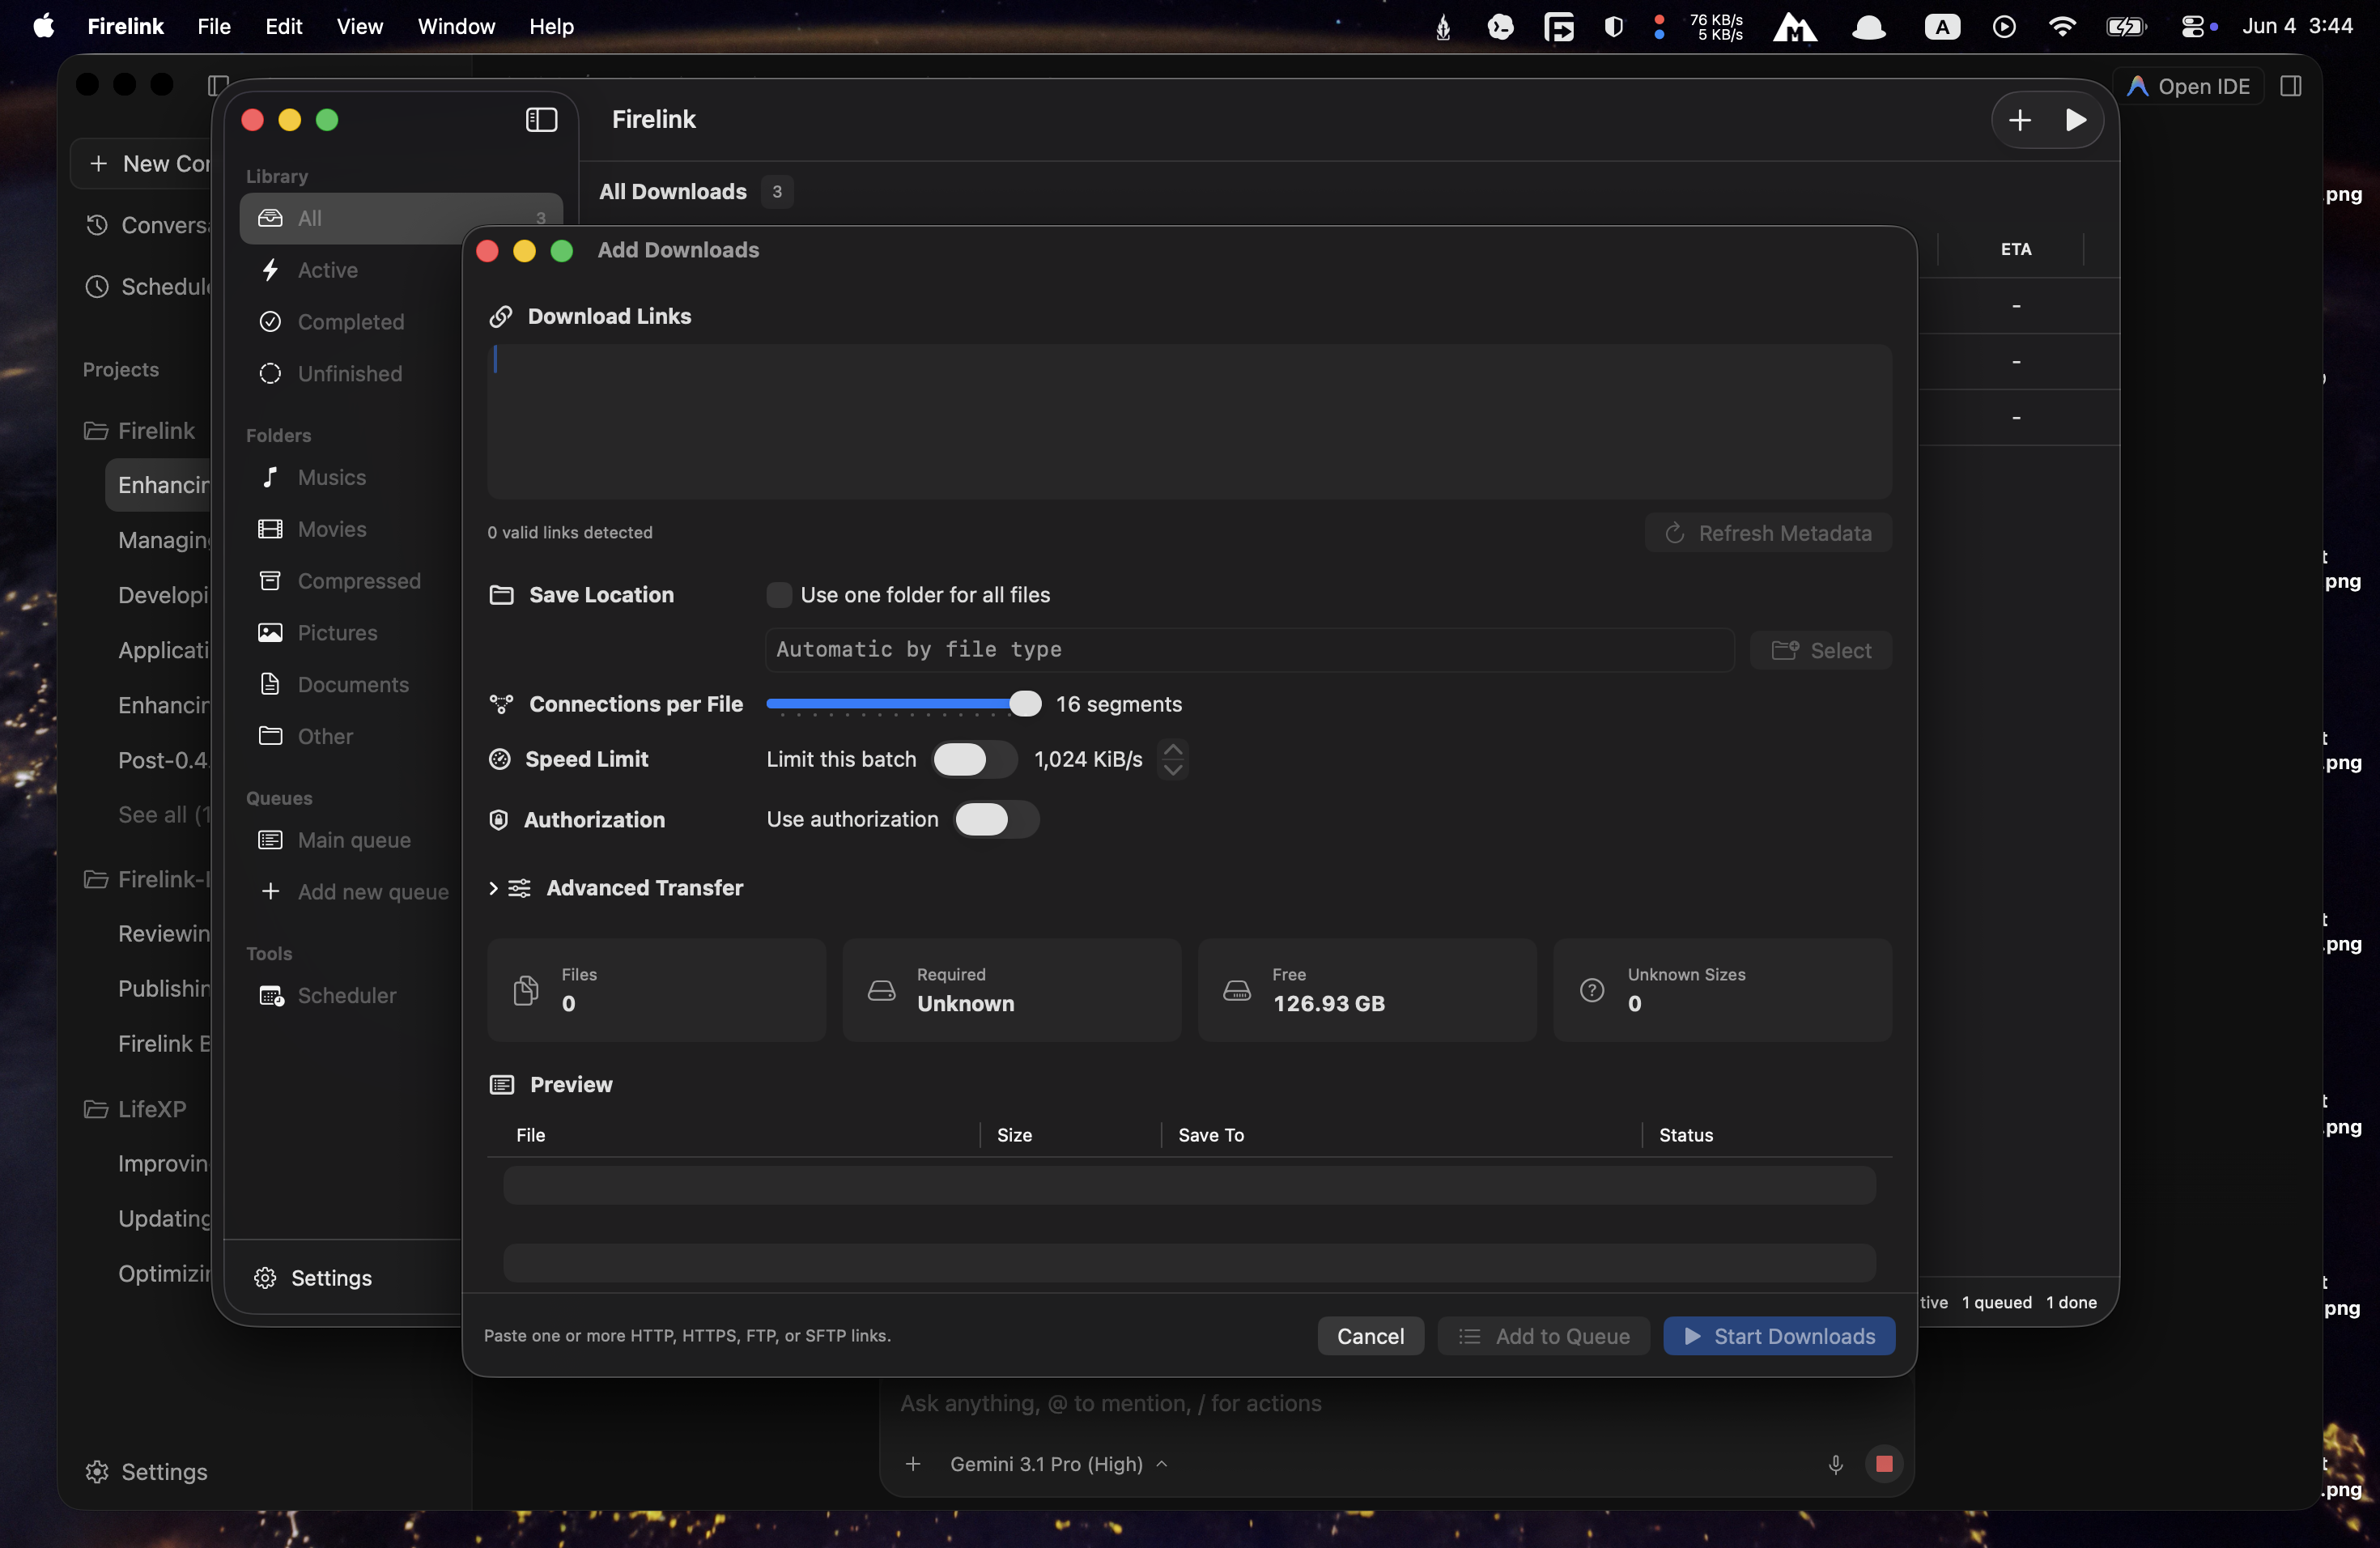Open the Musics folder note icon
2380x1548 pixels.
(x=270, y=477)
